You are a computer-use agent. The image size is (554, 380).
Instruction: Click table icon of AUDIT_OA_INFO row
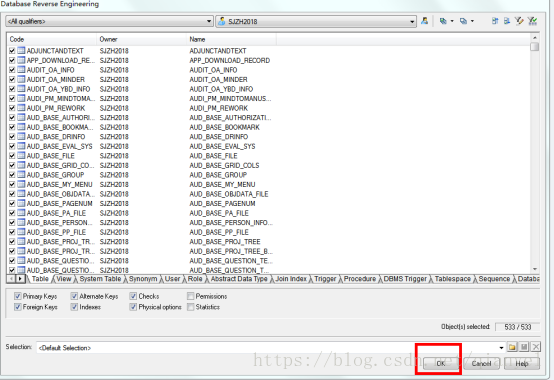click(21, 70)
